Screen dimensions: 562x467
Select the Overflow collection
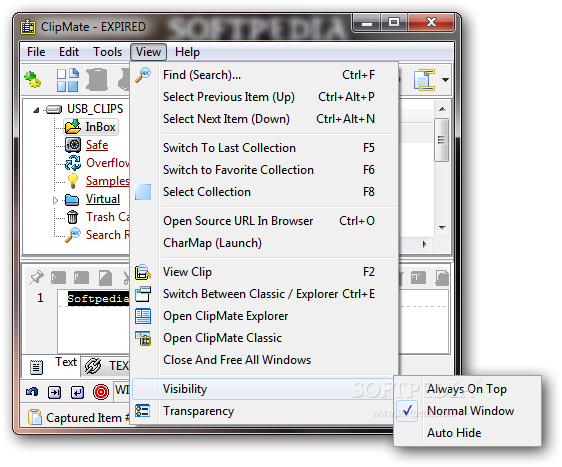108,163
